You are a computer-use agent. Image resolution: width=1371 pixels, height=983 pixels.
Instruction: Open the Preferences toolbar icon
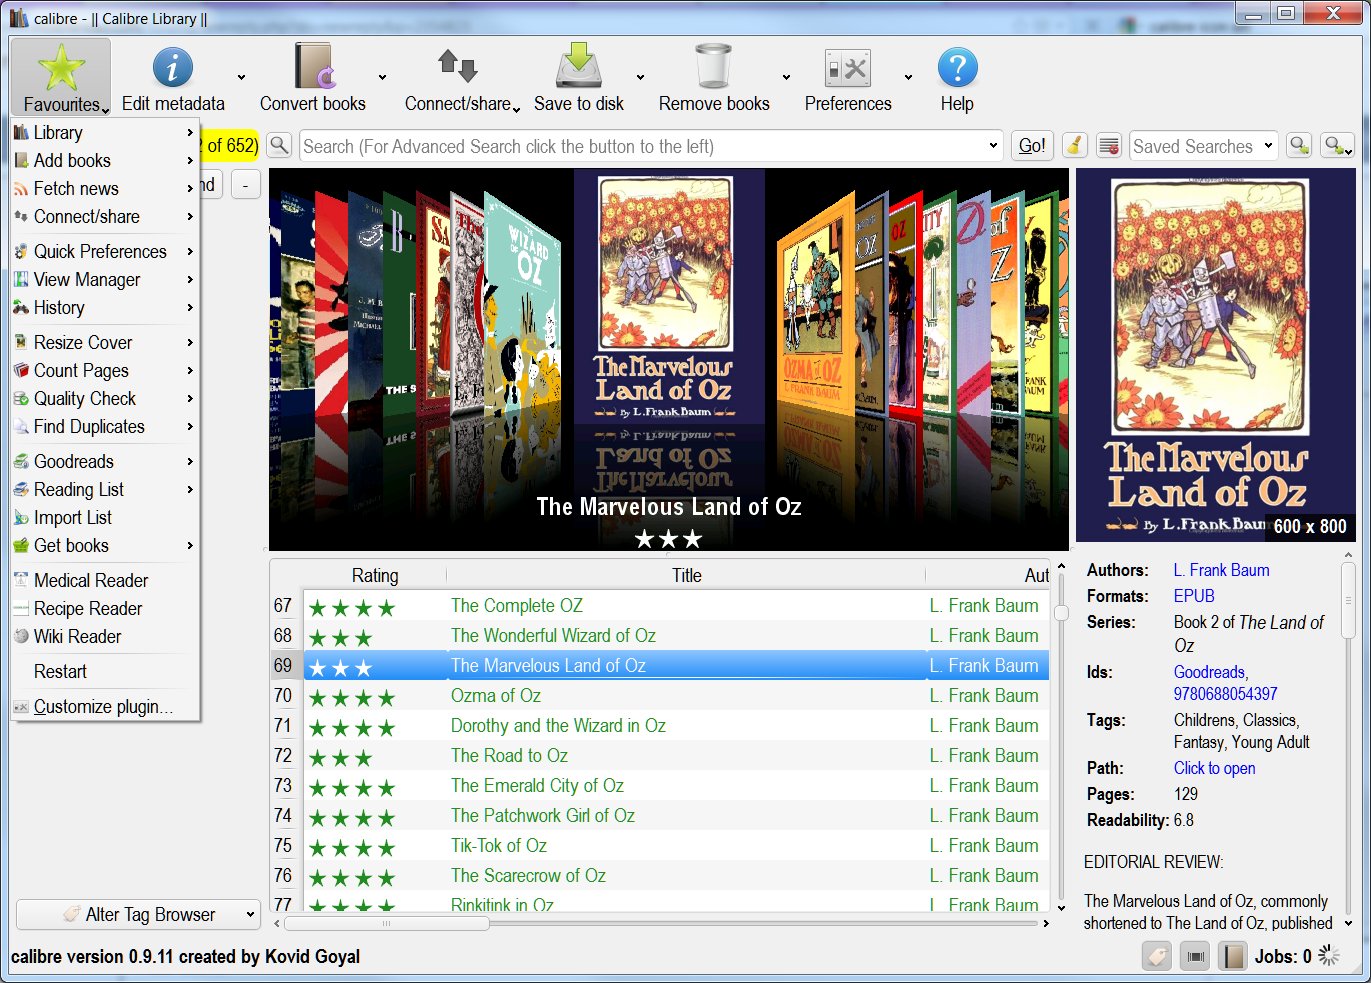[847, 68]
